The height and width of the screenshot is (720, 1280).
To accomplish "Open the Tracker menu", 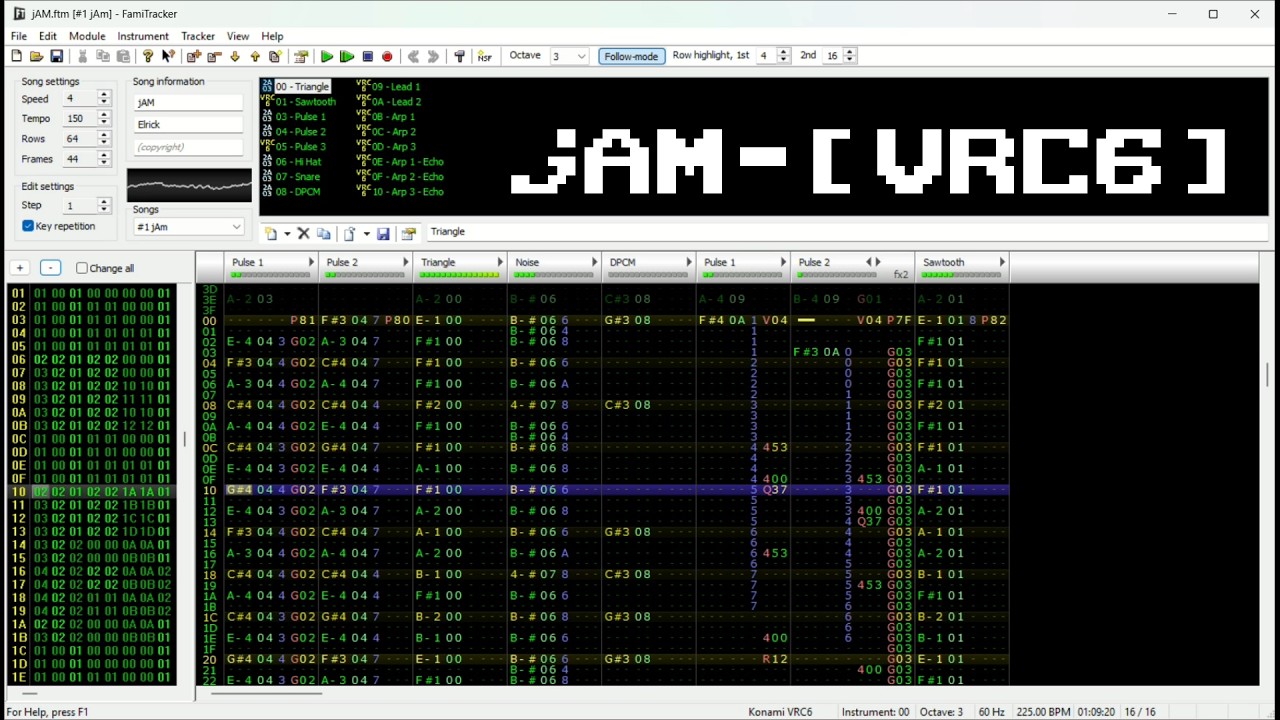I will pos(197,36).
